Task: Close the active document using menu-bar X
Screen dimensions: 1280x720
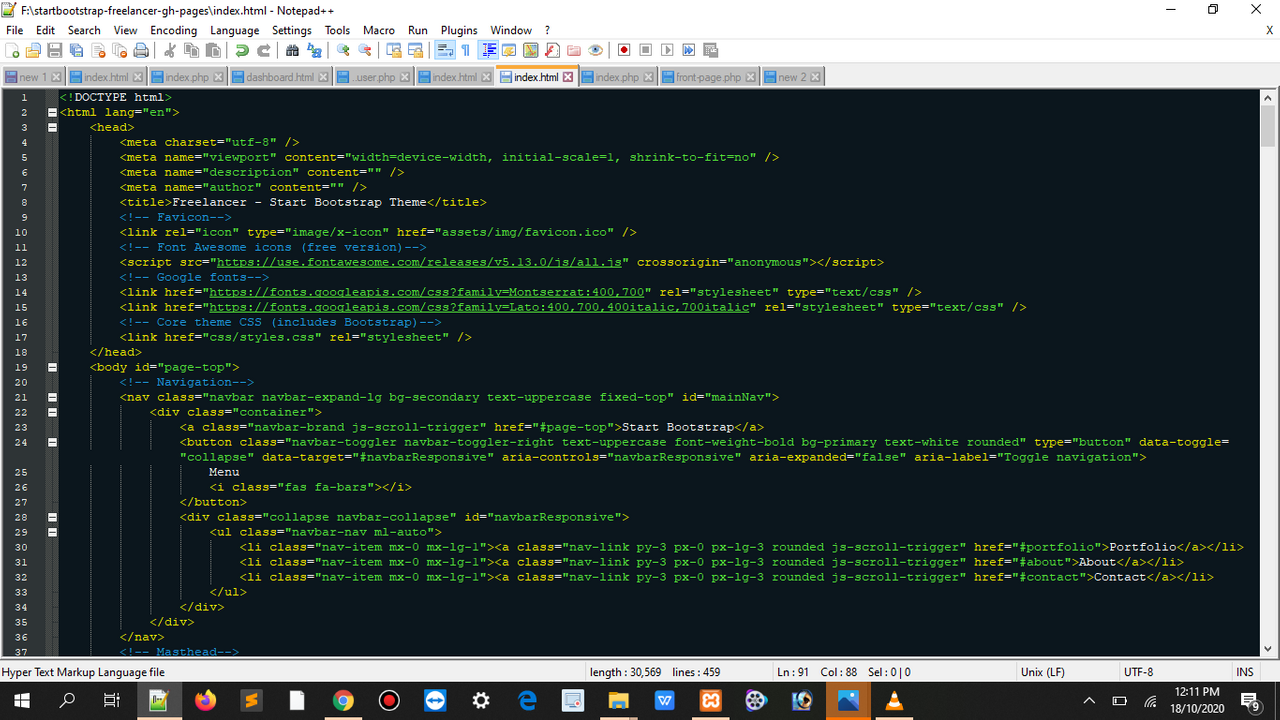Action: (x=1269, y=30)
